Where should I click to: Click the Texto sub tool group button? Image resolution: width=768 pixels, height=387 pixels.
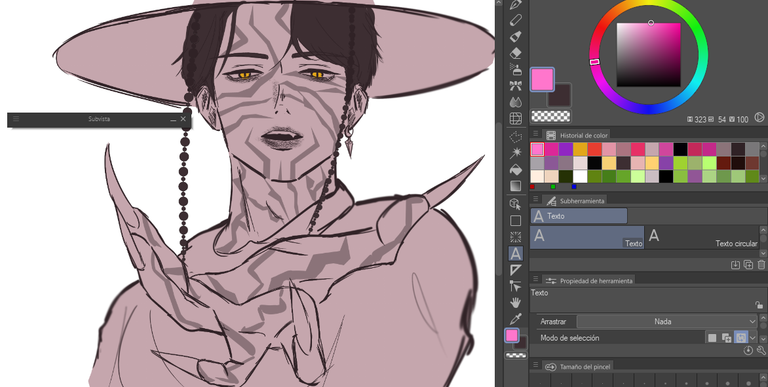point(578,216)
